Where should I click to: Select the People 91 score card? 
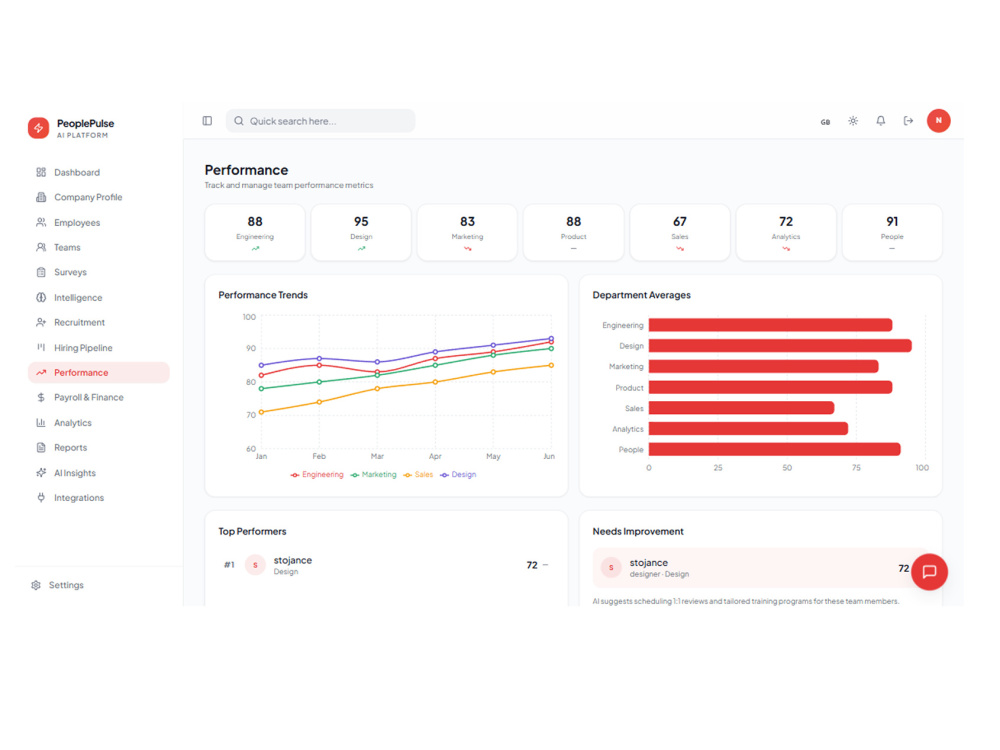tap(892, 233)
